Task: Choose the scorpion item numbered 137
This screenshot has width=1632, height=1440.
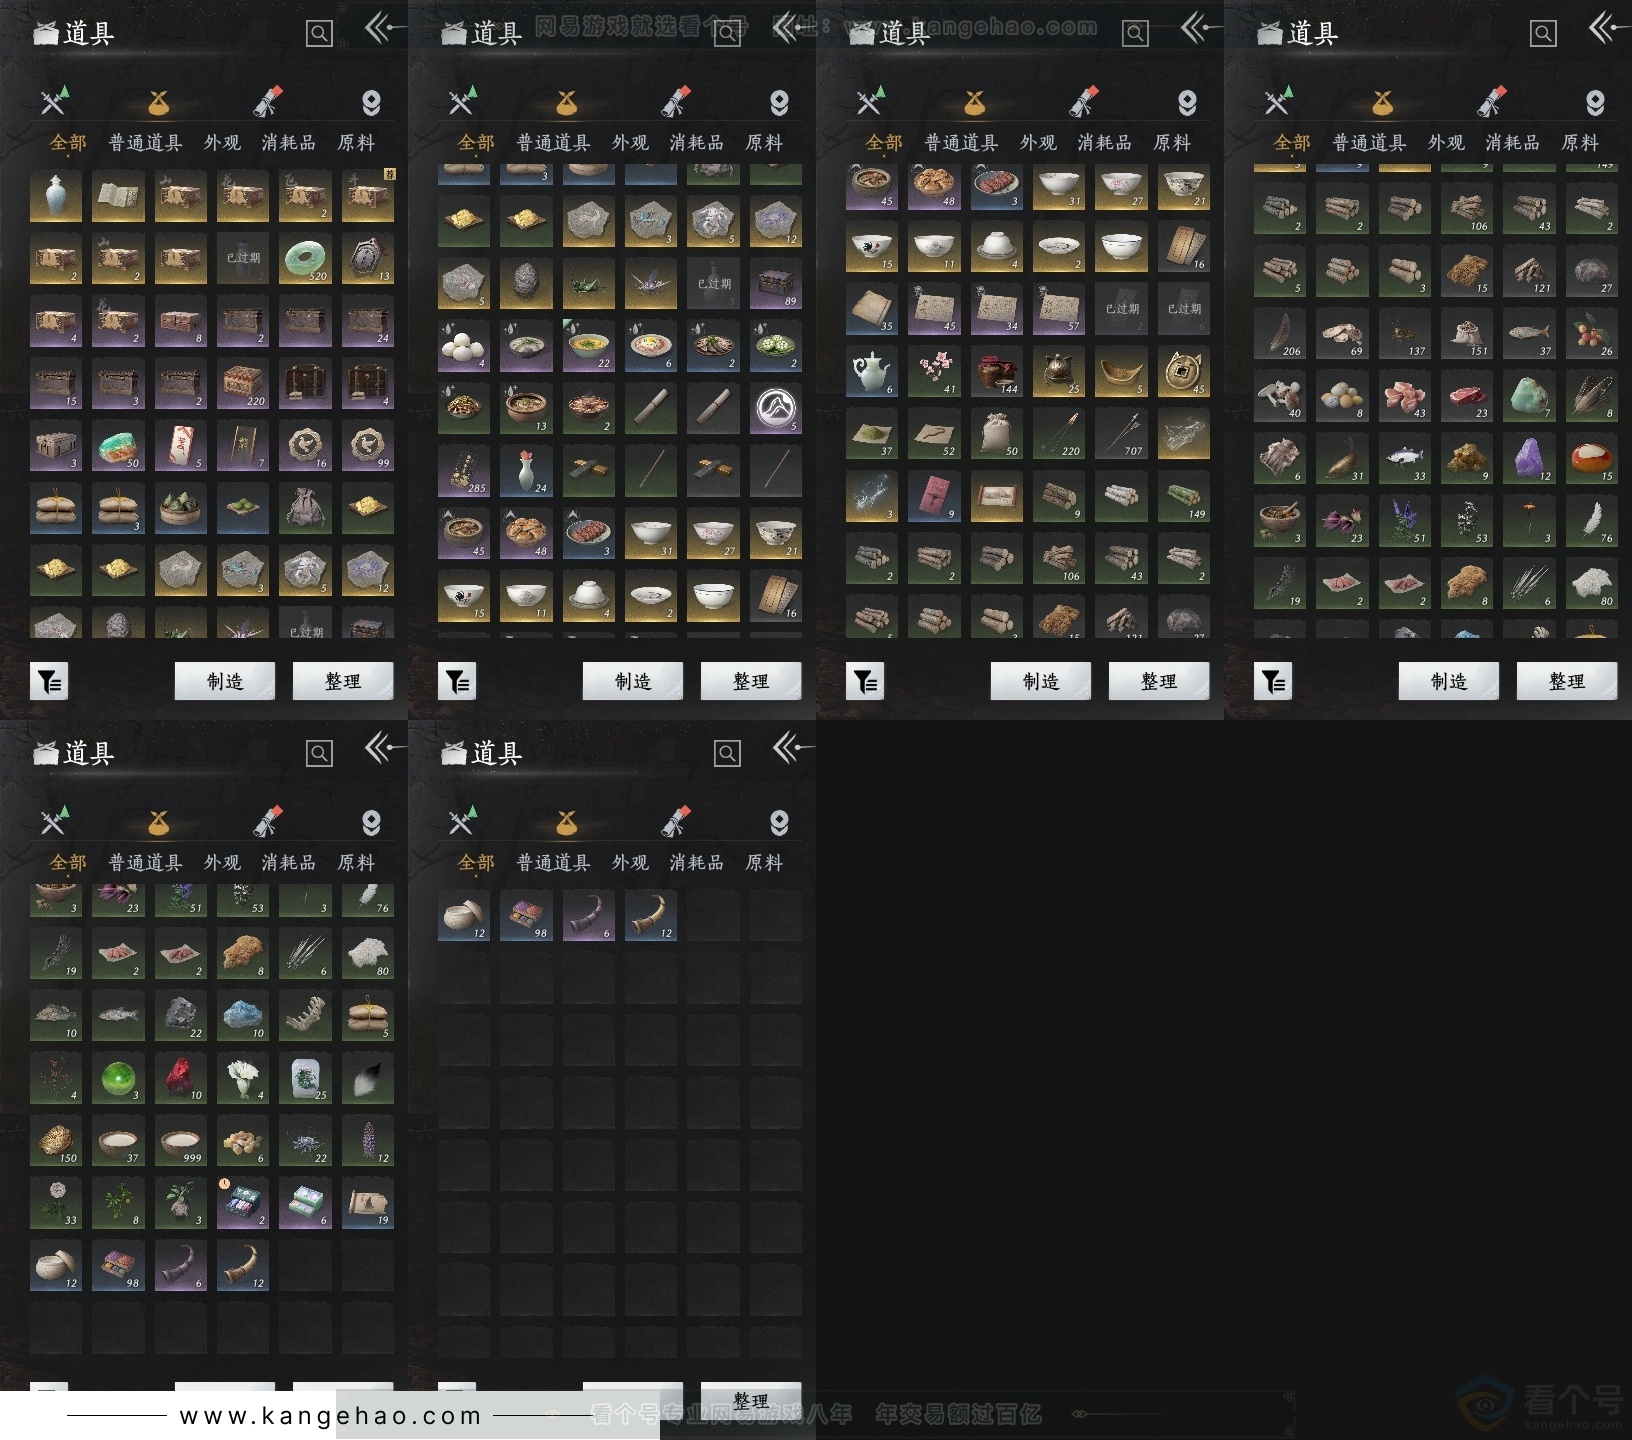Action: pos(1405,333)
